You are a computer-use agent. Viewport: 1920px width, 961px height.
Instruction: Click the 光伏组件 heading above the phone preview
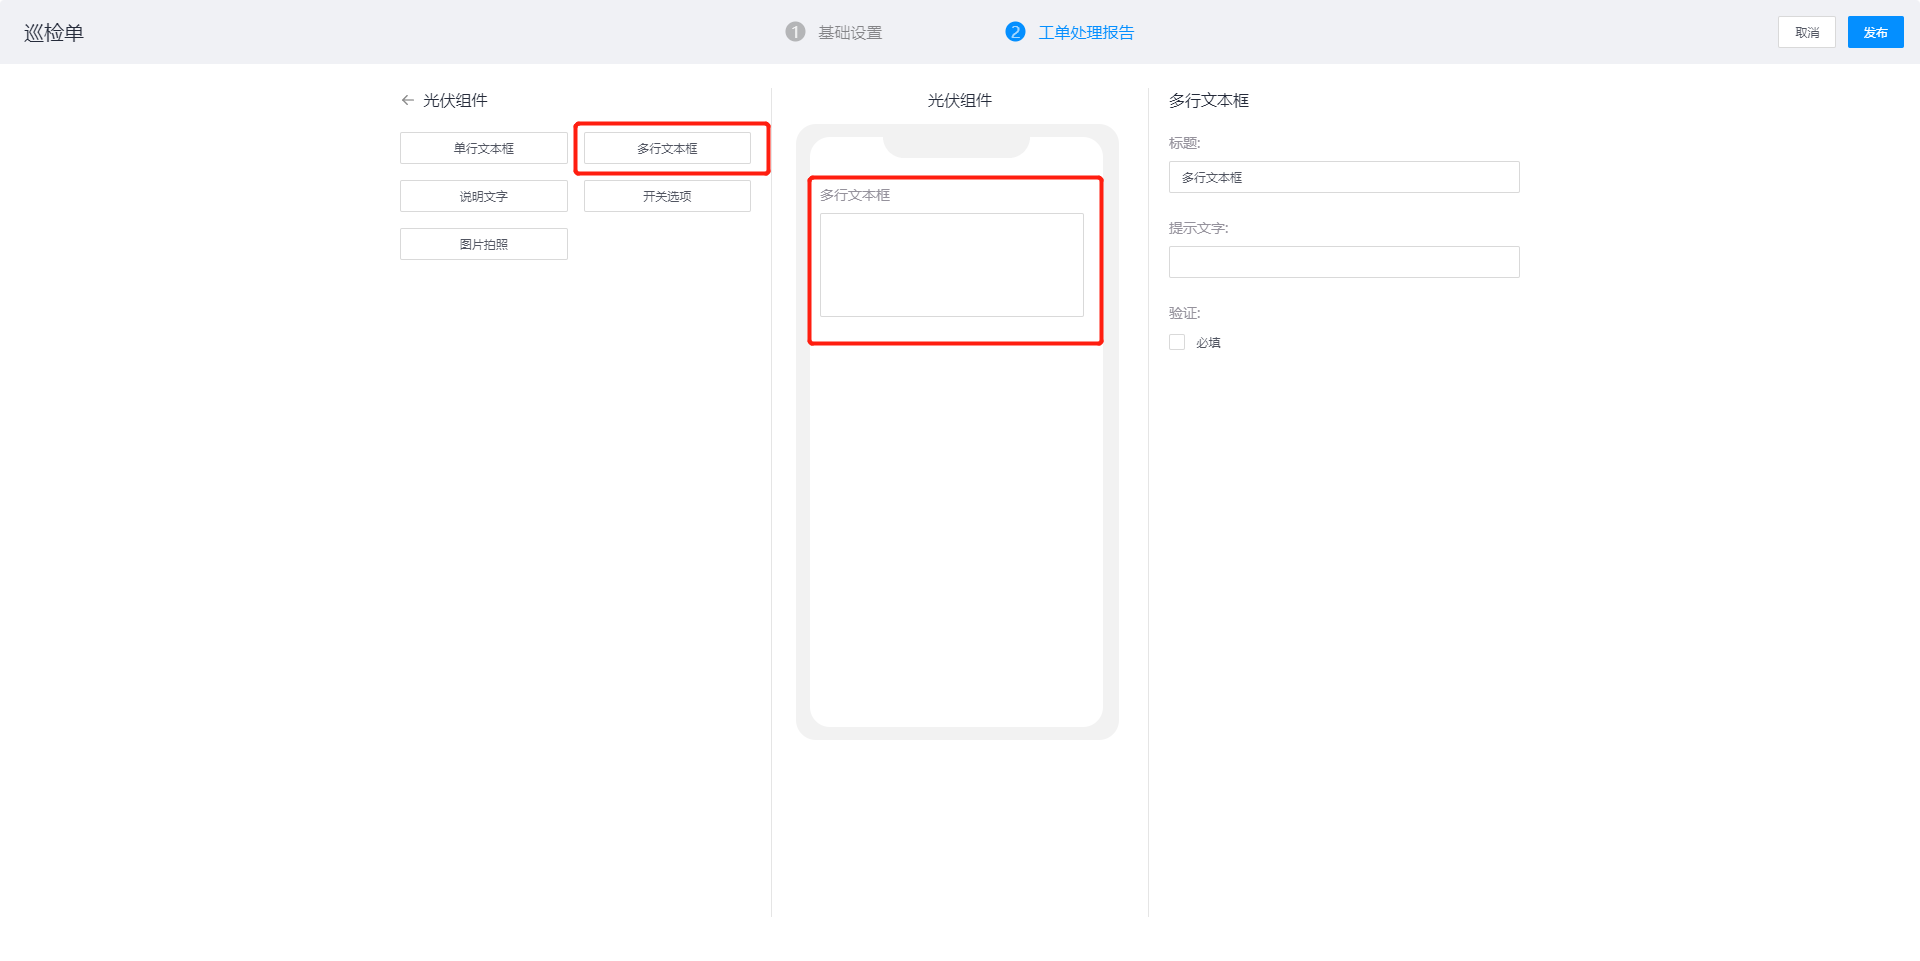pyautogui.click(x=959, y=100)
